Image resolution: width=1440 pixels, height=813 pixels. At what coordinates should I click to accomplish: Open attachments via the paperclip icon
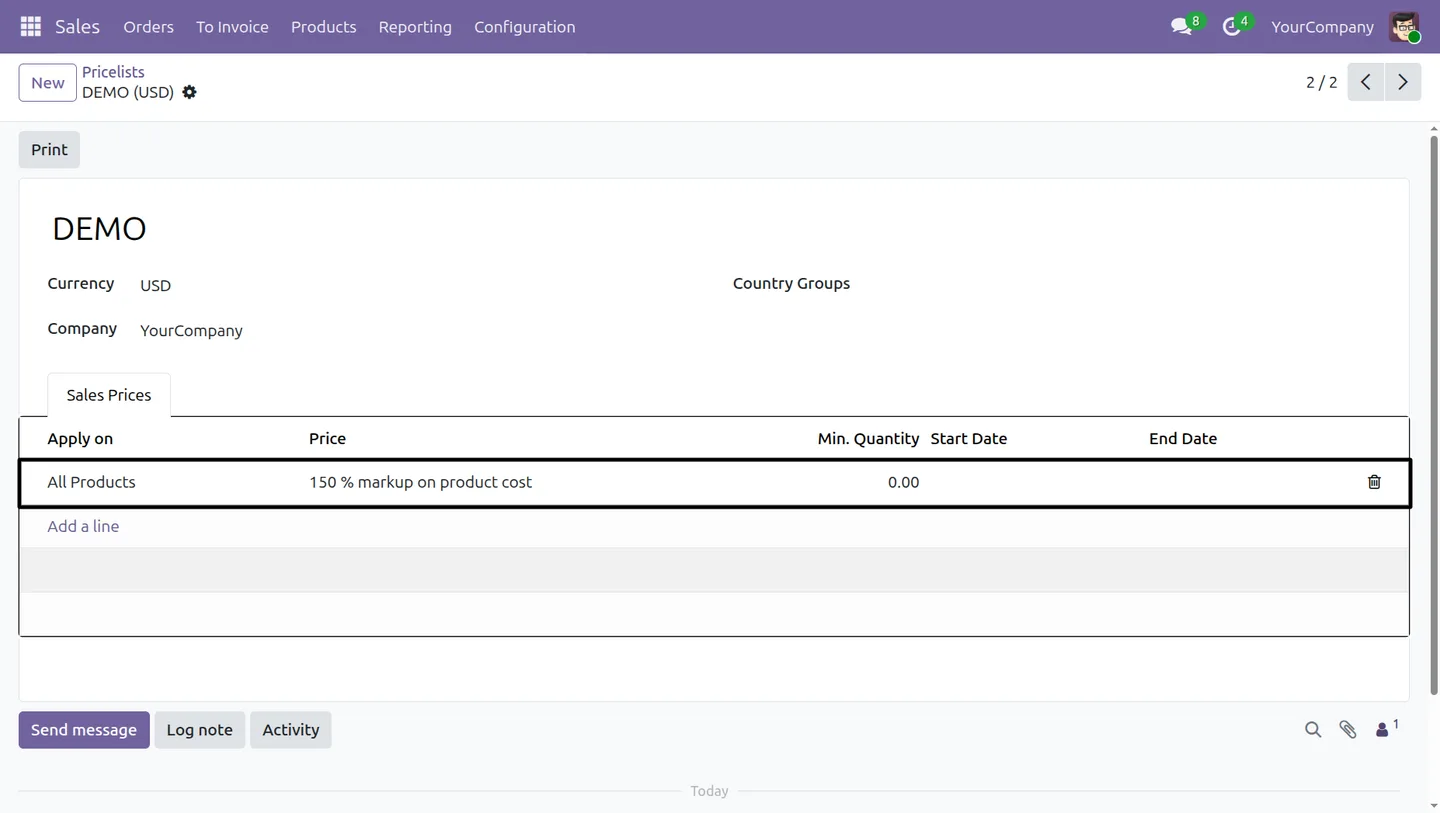pos(1348,730)
